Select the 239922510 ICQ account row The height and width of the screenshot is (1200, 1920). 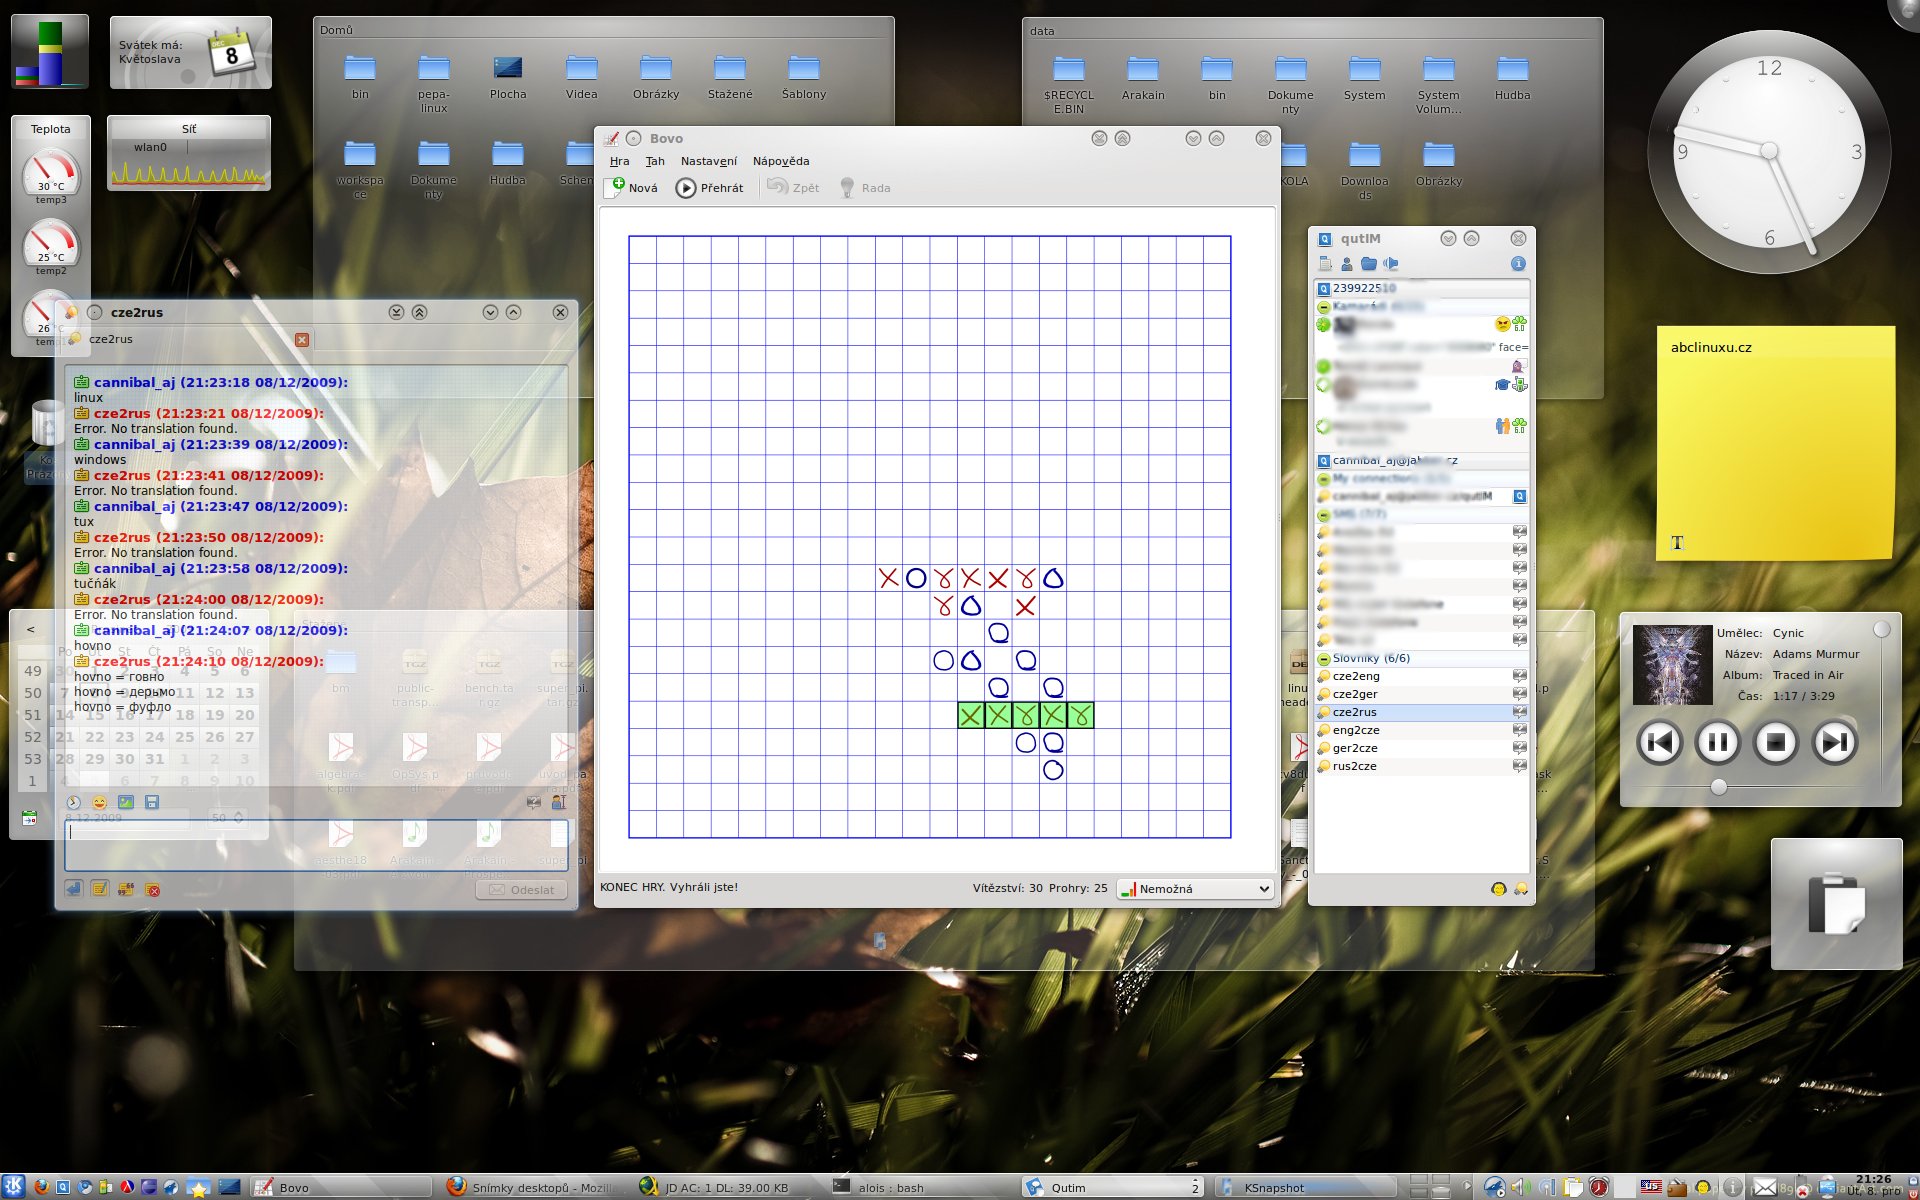pyautogui.click(x=1421, y=288)
